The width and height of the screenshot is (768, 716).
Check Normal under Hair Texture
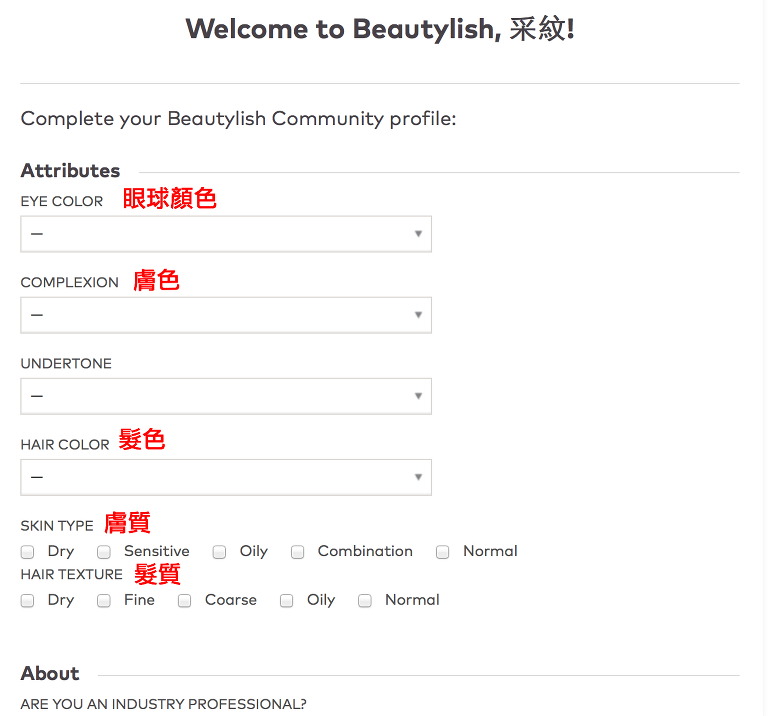tap(365, 601)
